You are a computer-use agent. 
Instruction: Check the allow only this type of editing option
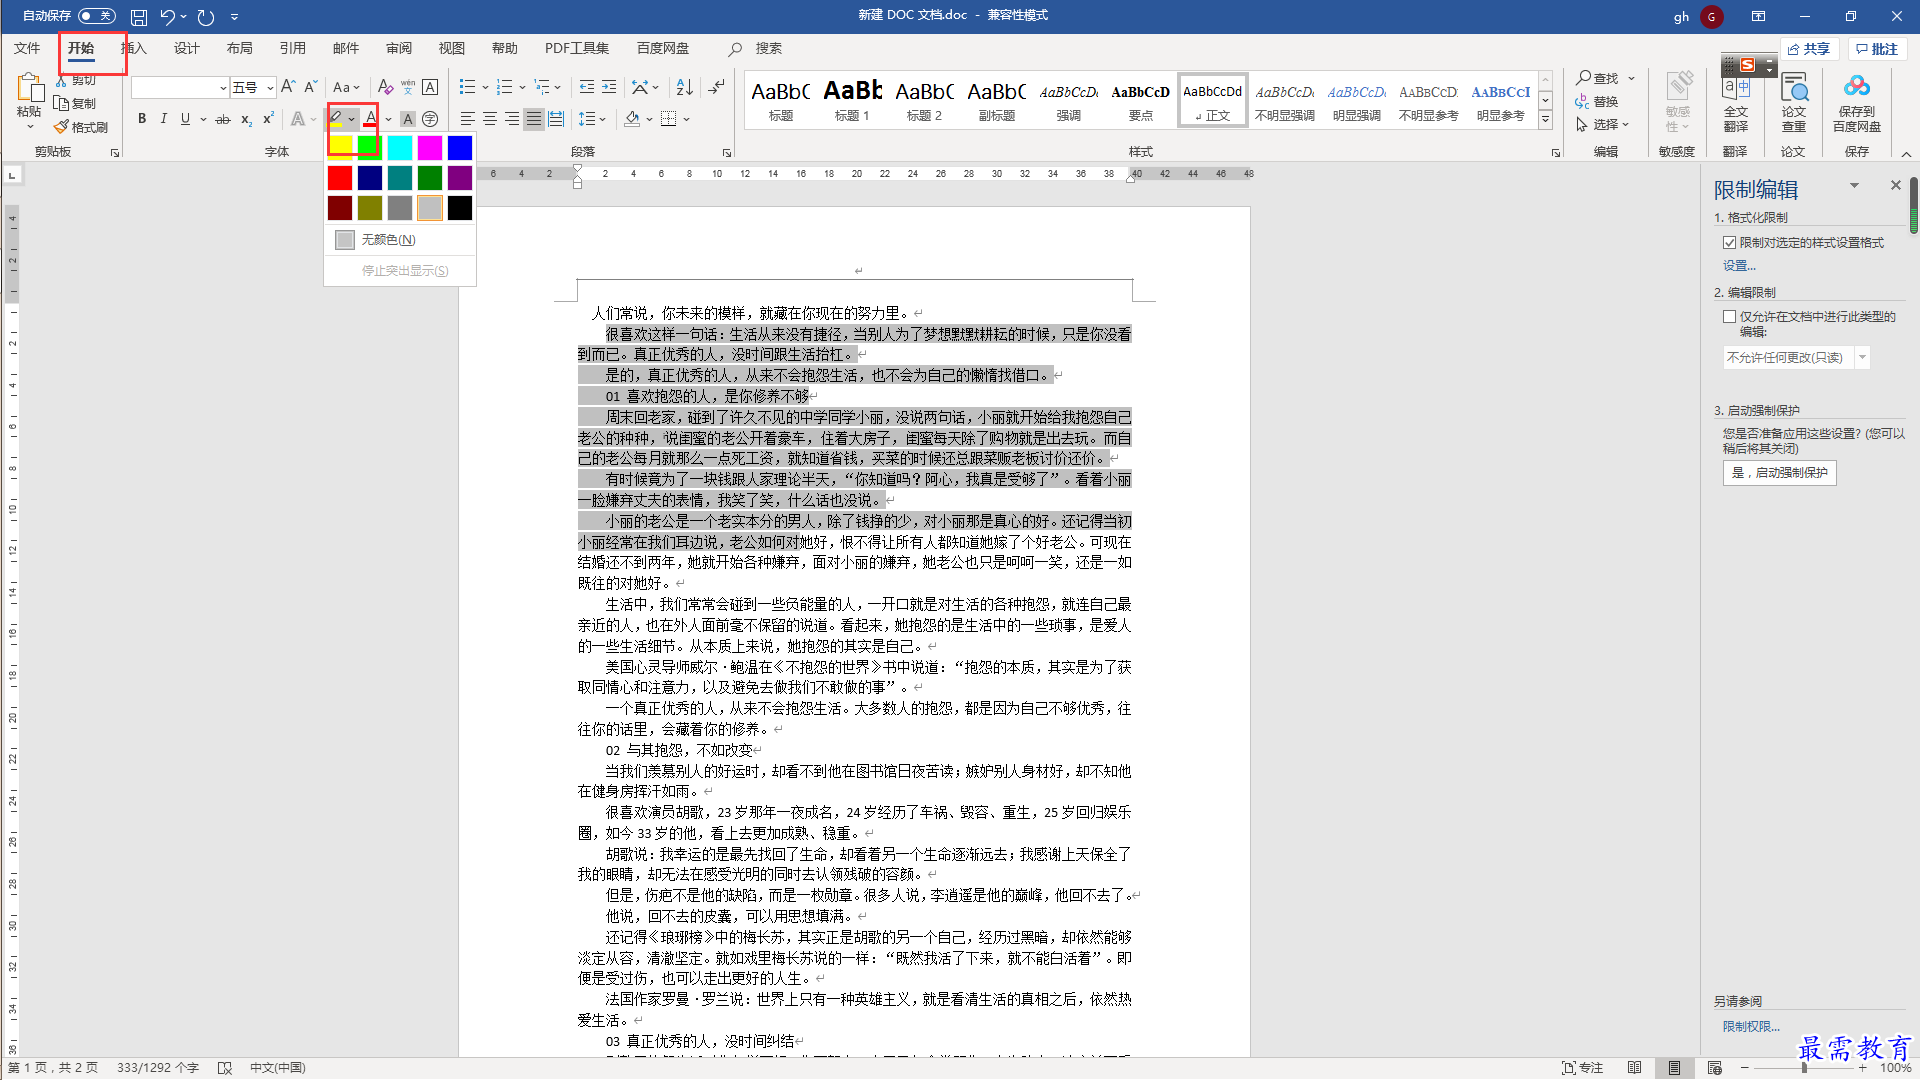(x=1729, y=316)
